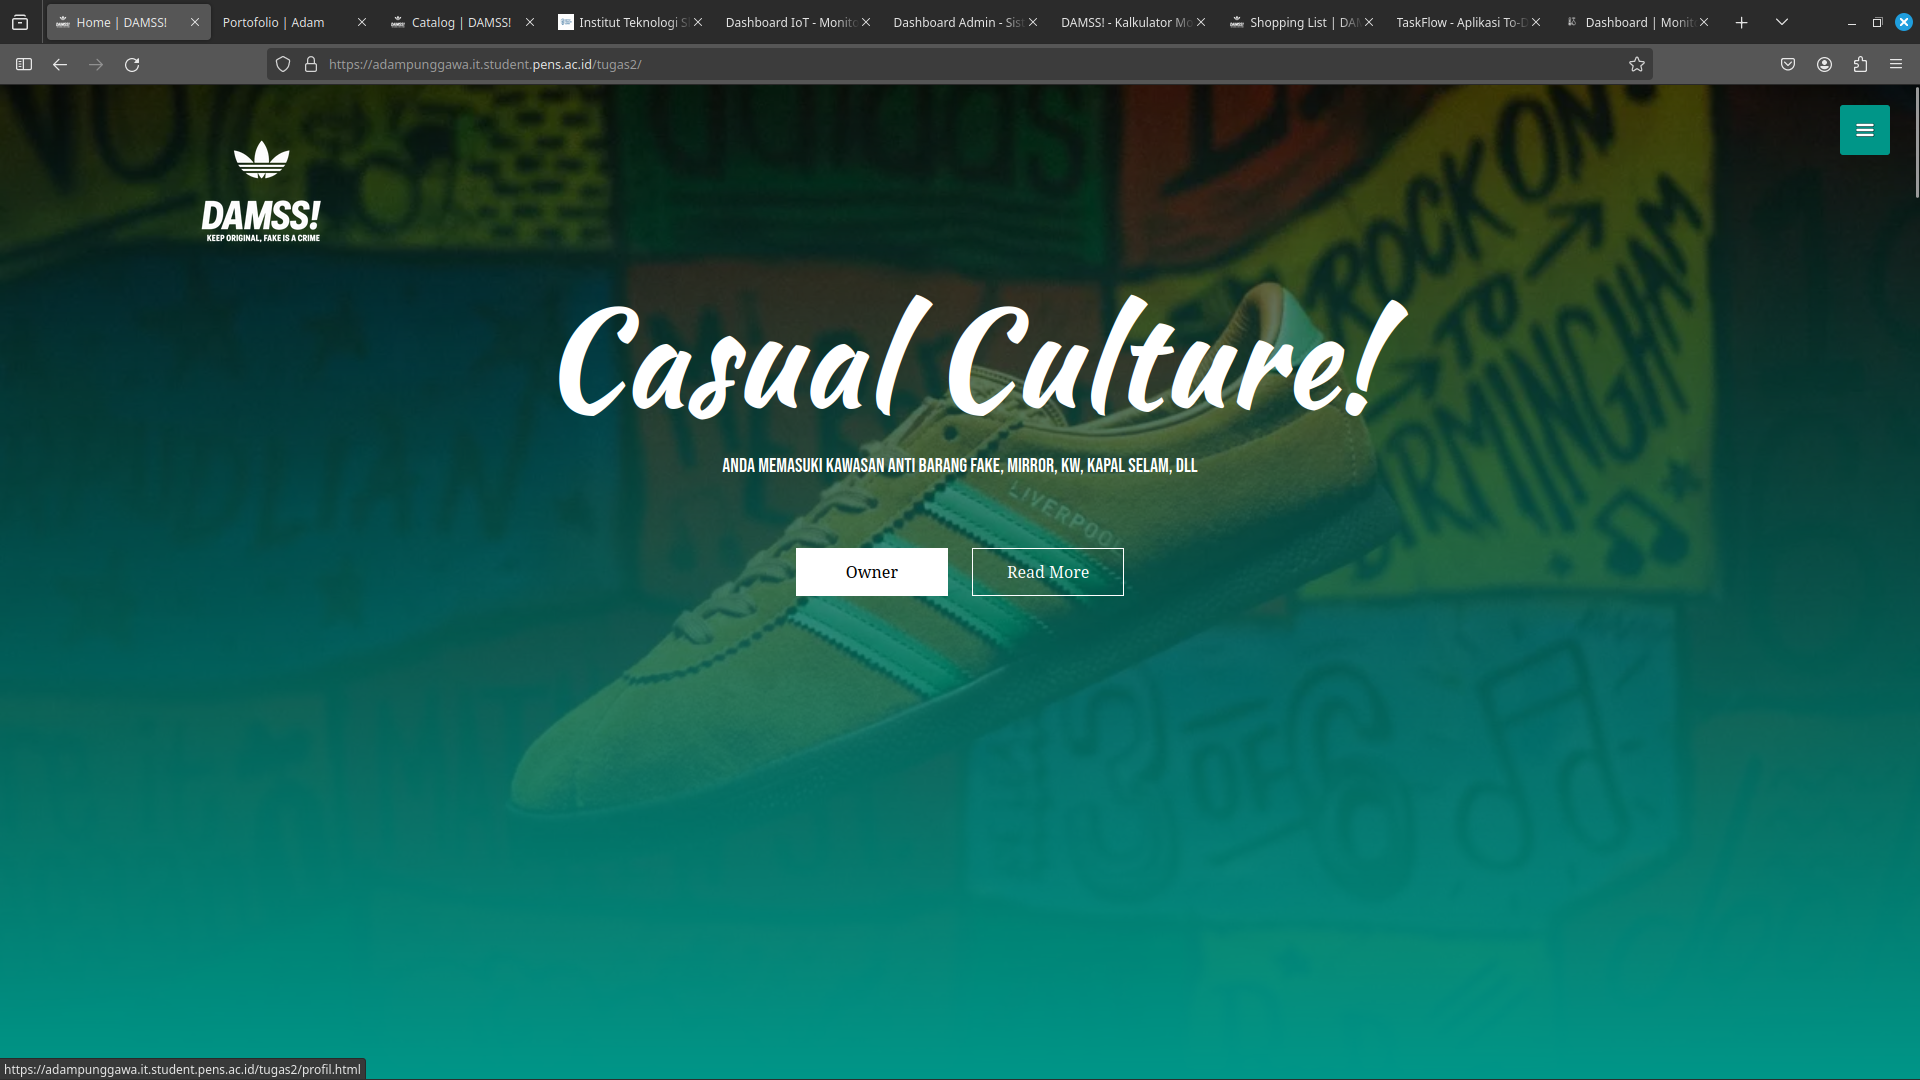Open the list all tabs dropdown
The width and height of the screenshot is (1920, 1080).
point(1782,21)
